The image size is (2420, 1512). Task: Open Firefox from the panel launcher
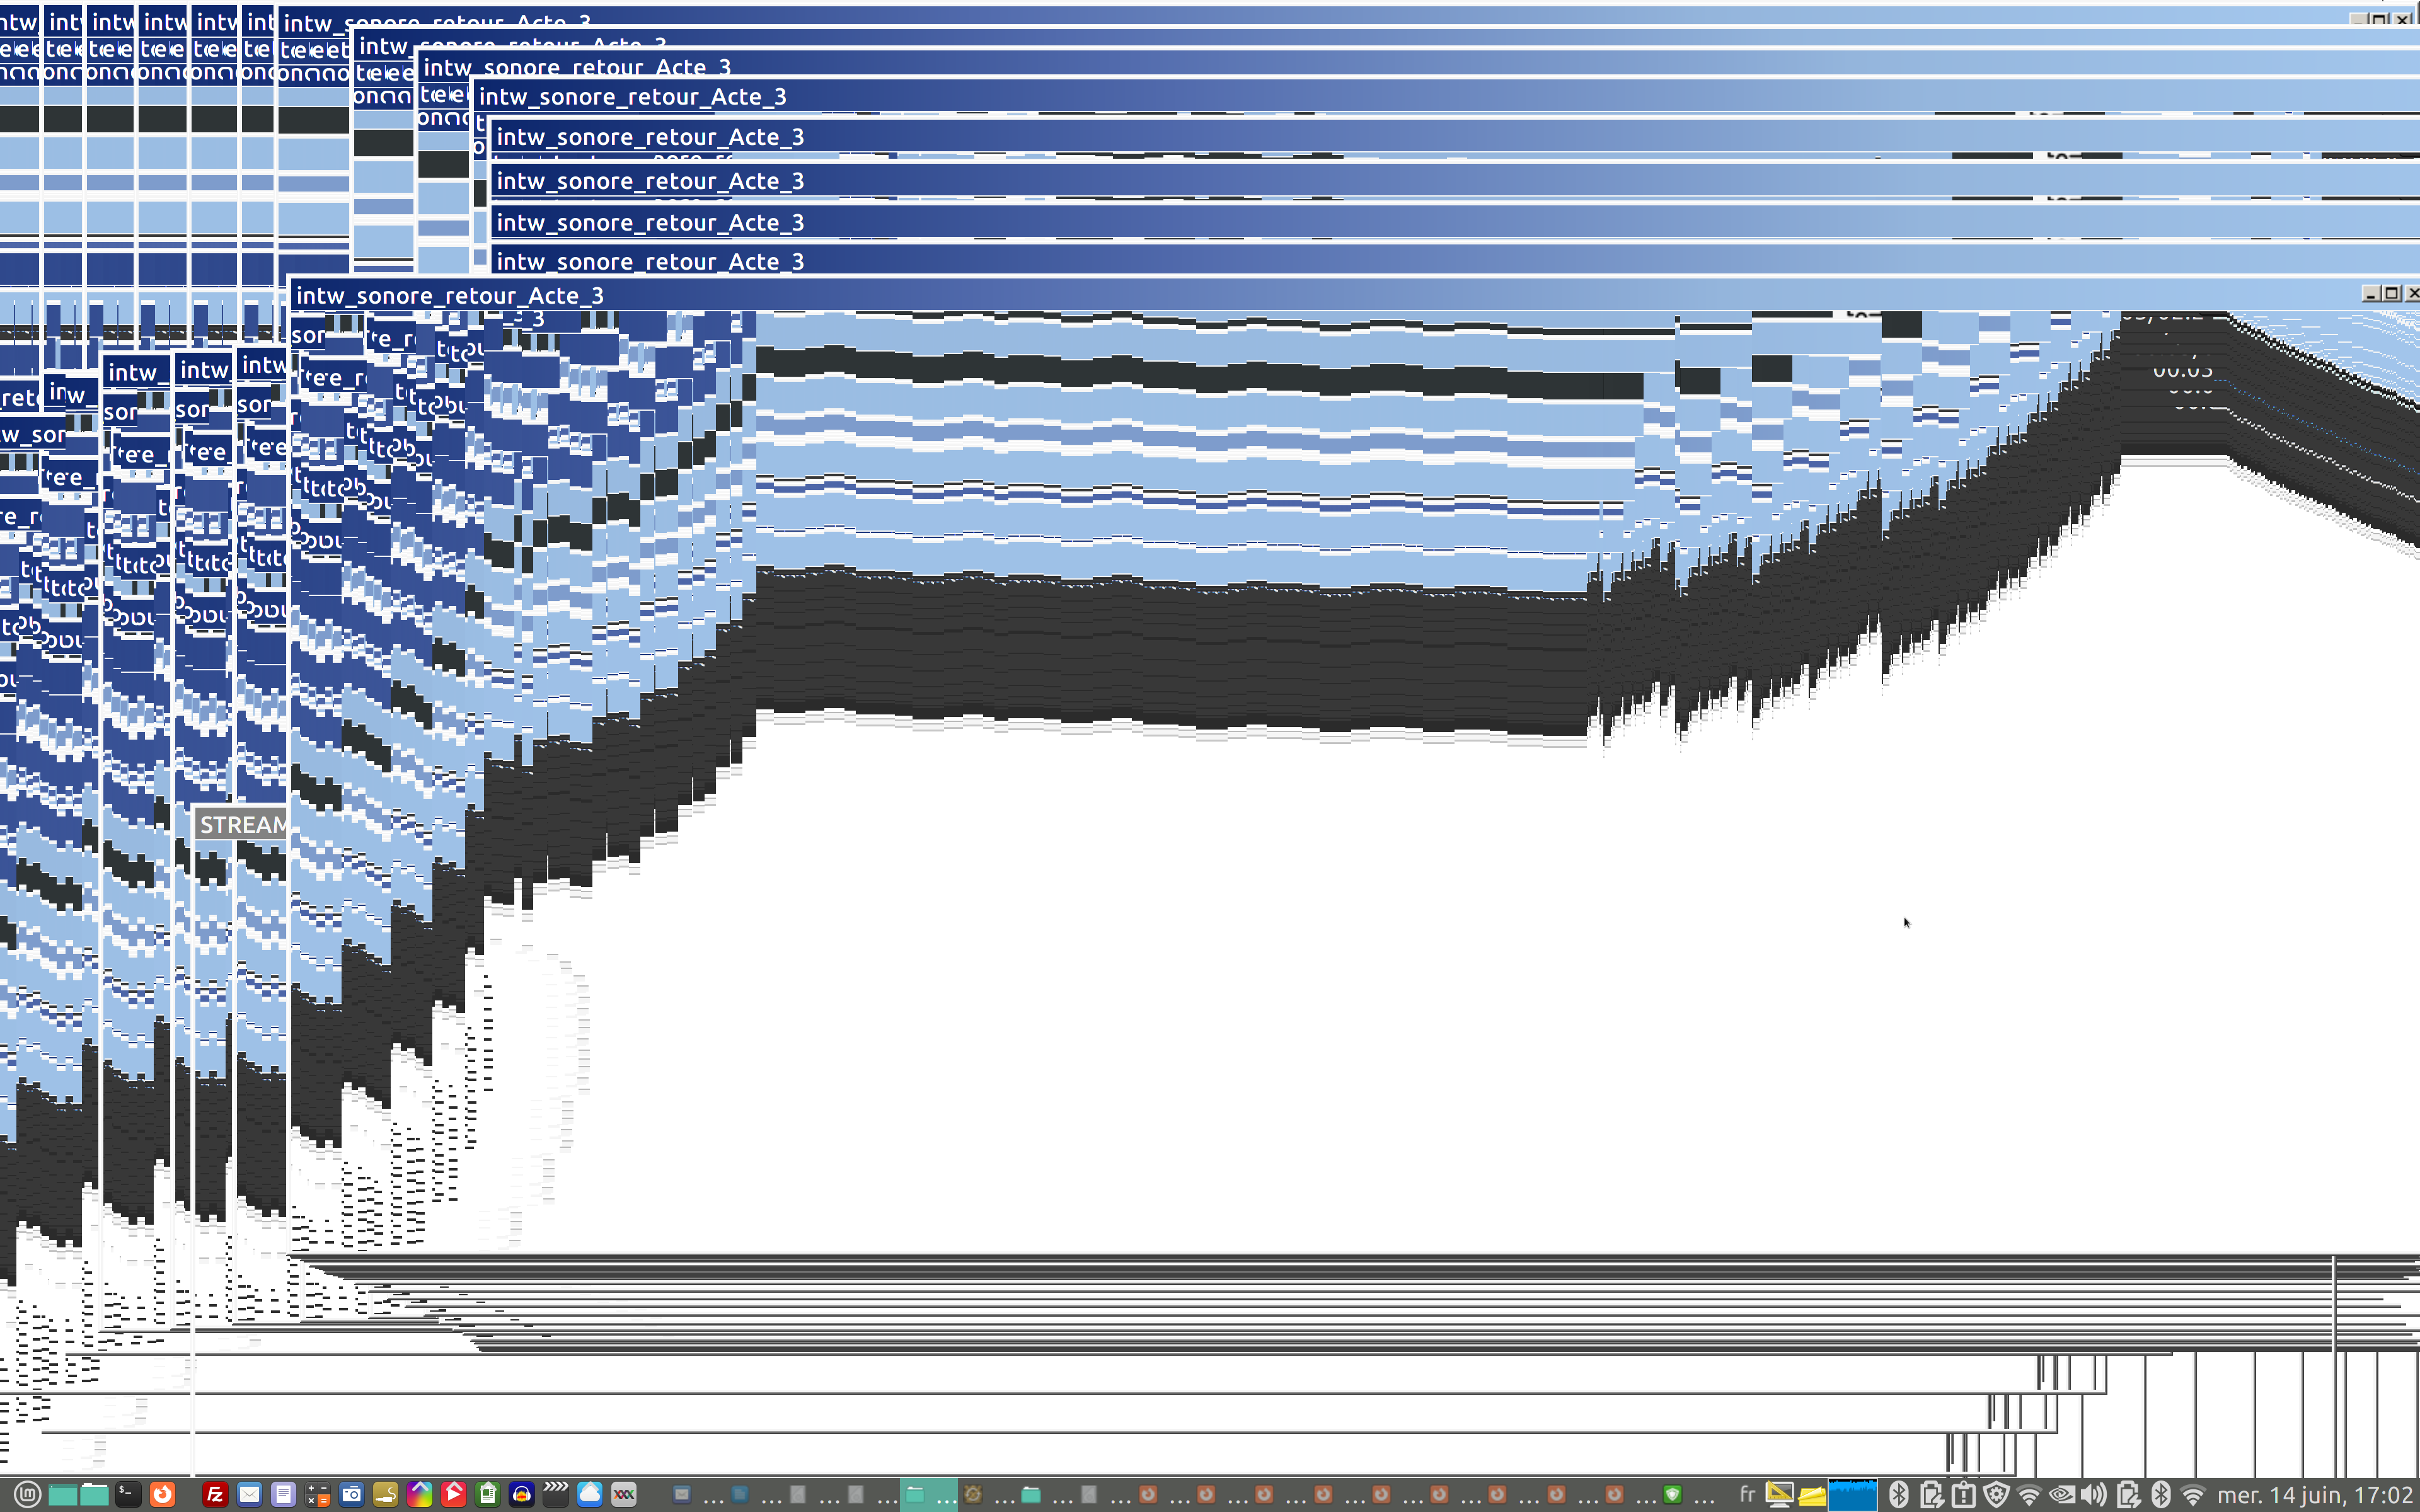coord(162,1495)
